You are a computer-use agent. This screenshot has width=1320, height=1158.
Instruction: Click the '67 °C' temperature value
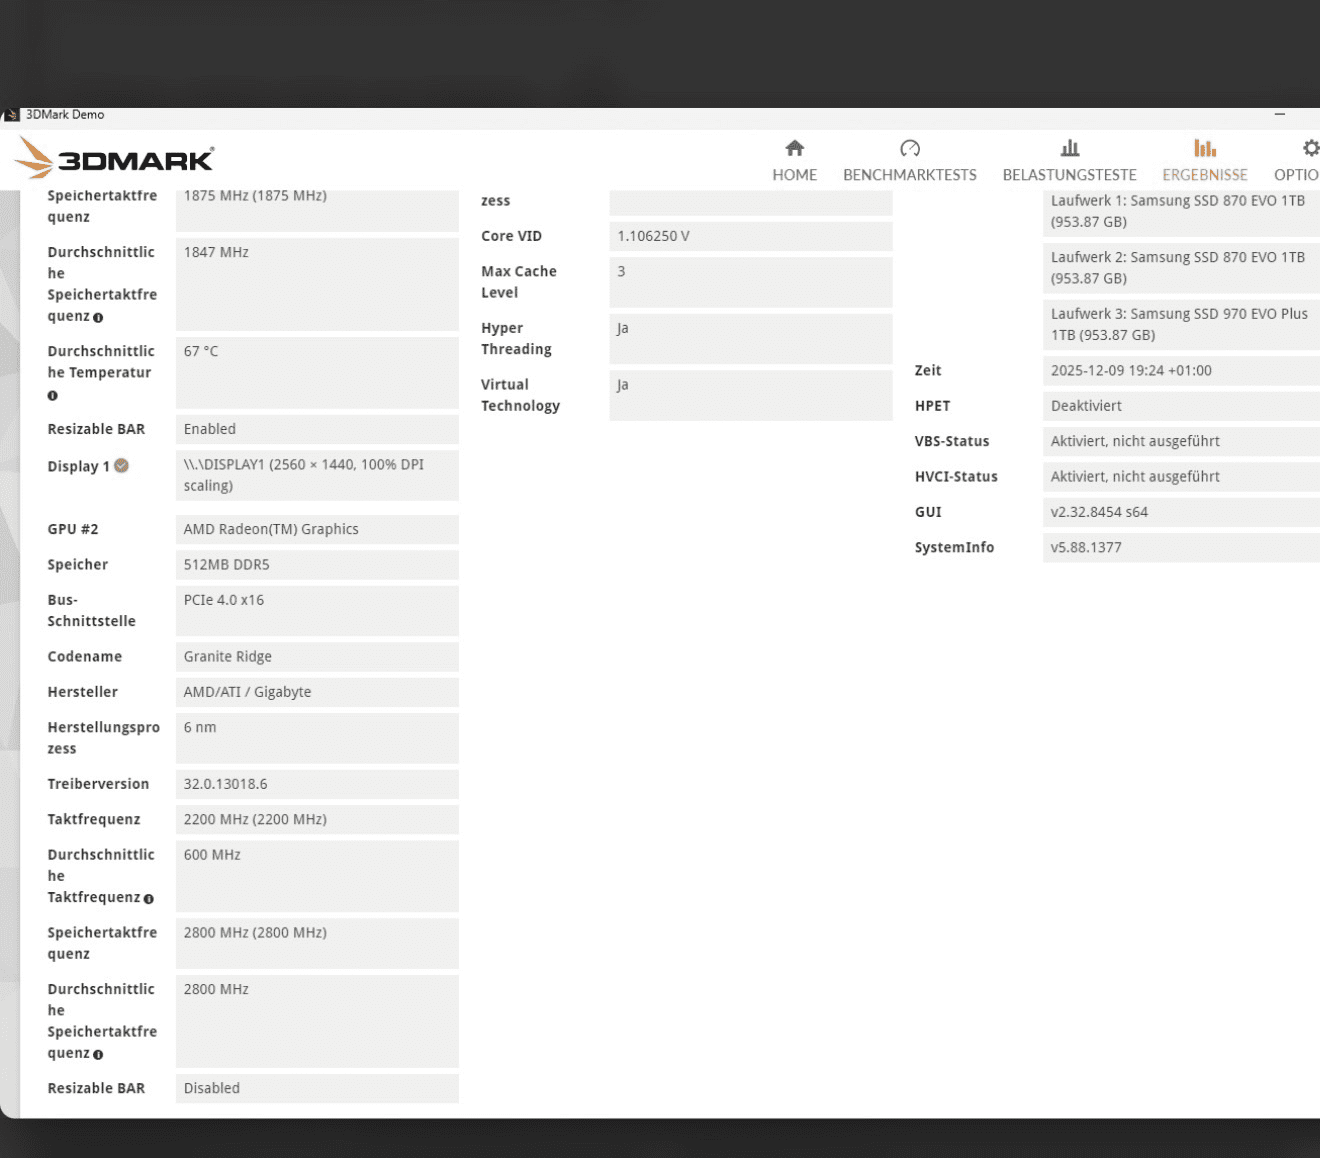(317, 373)
